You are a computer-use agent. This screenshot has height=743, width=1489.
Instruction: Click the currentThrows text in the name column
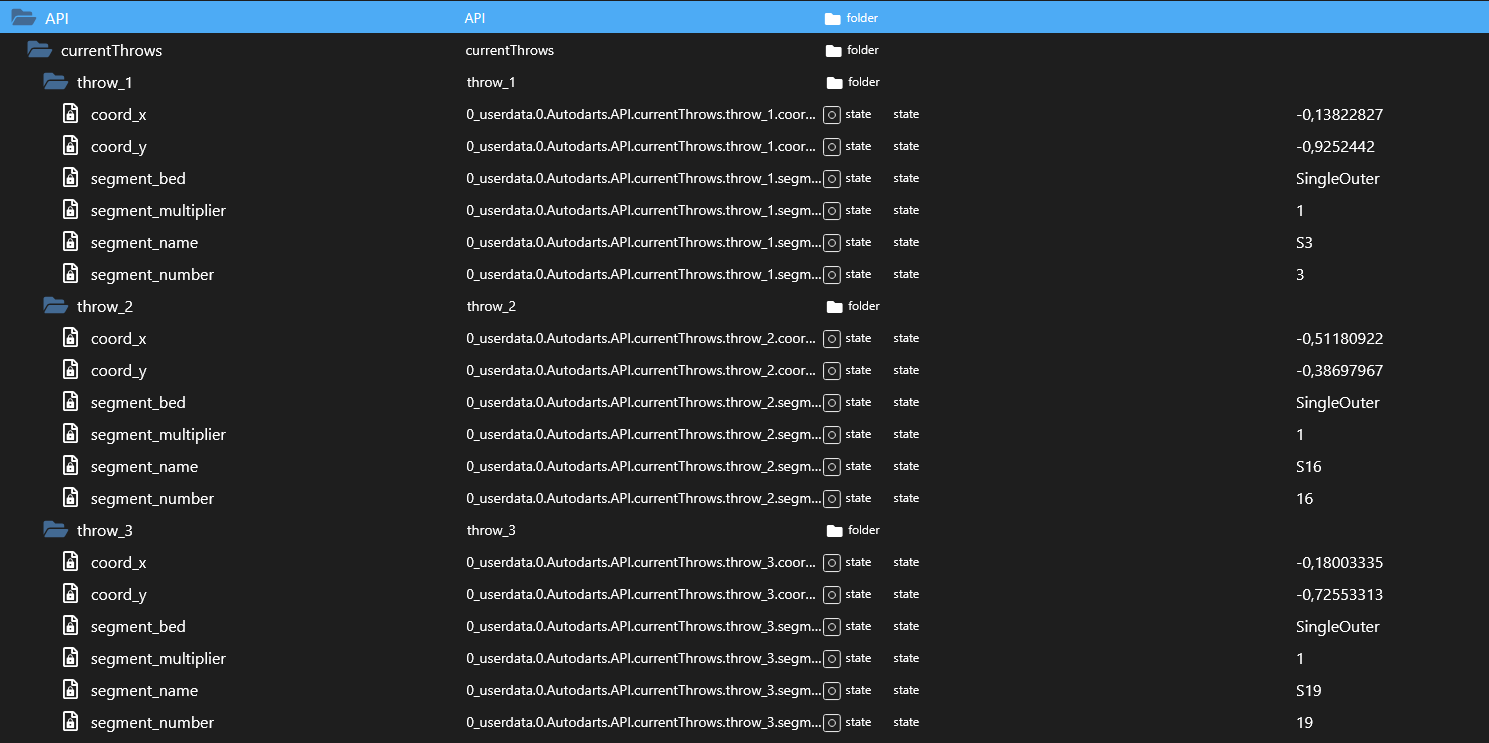(x=510, y=50)
